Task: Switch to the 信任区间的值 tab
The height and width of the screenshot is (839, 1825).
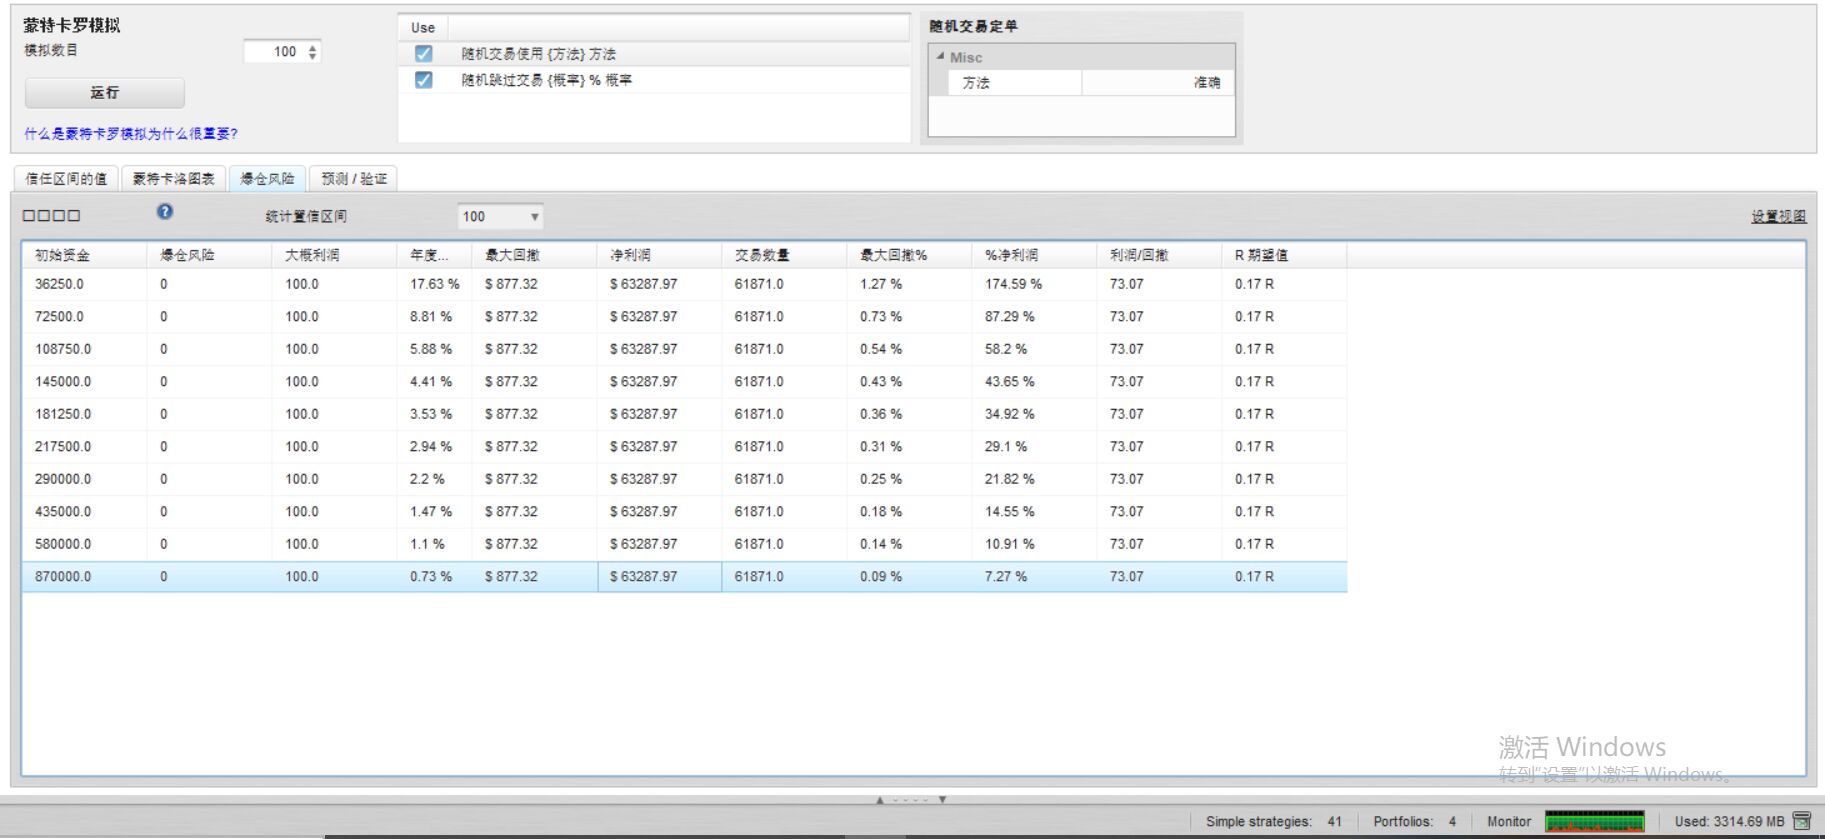Action: click(66, 179)
